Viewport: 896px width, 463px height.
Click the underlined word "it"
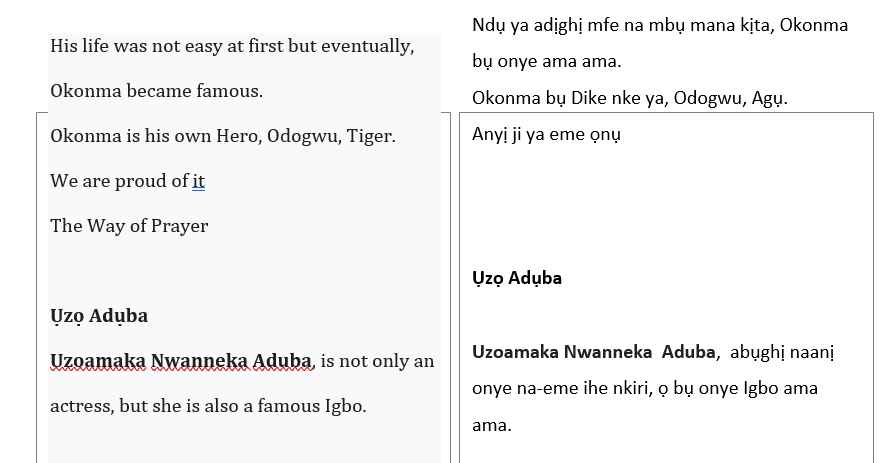click(x=198, y=181)
